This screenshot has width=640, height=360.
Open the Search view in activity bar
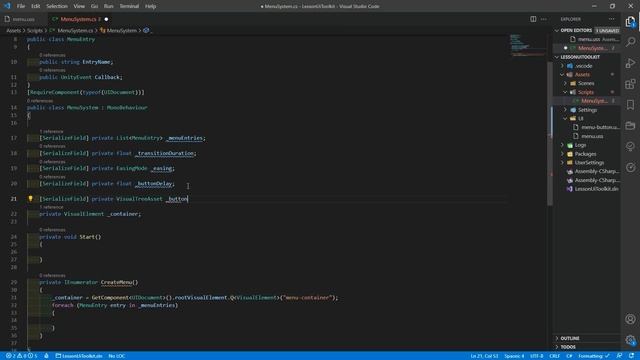(x=630, y=42)
